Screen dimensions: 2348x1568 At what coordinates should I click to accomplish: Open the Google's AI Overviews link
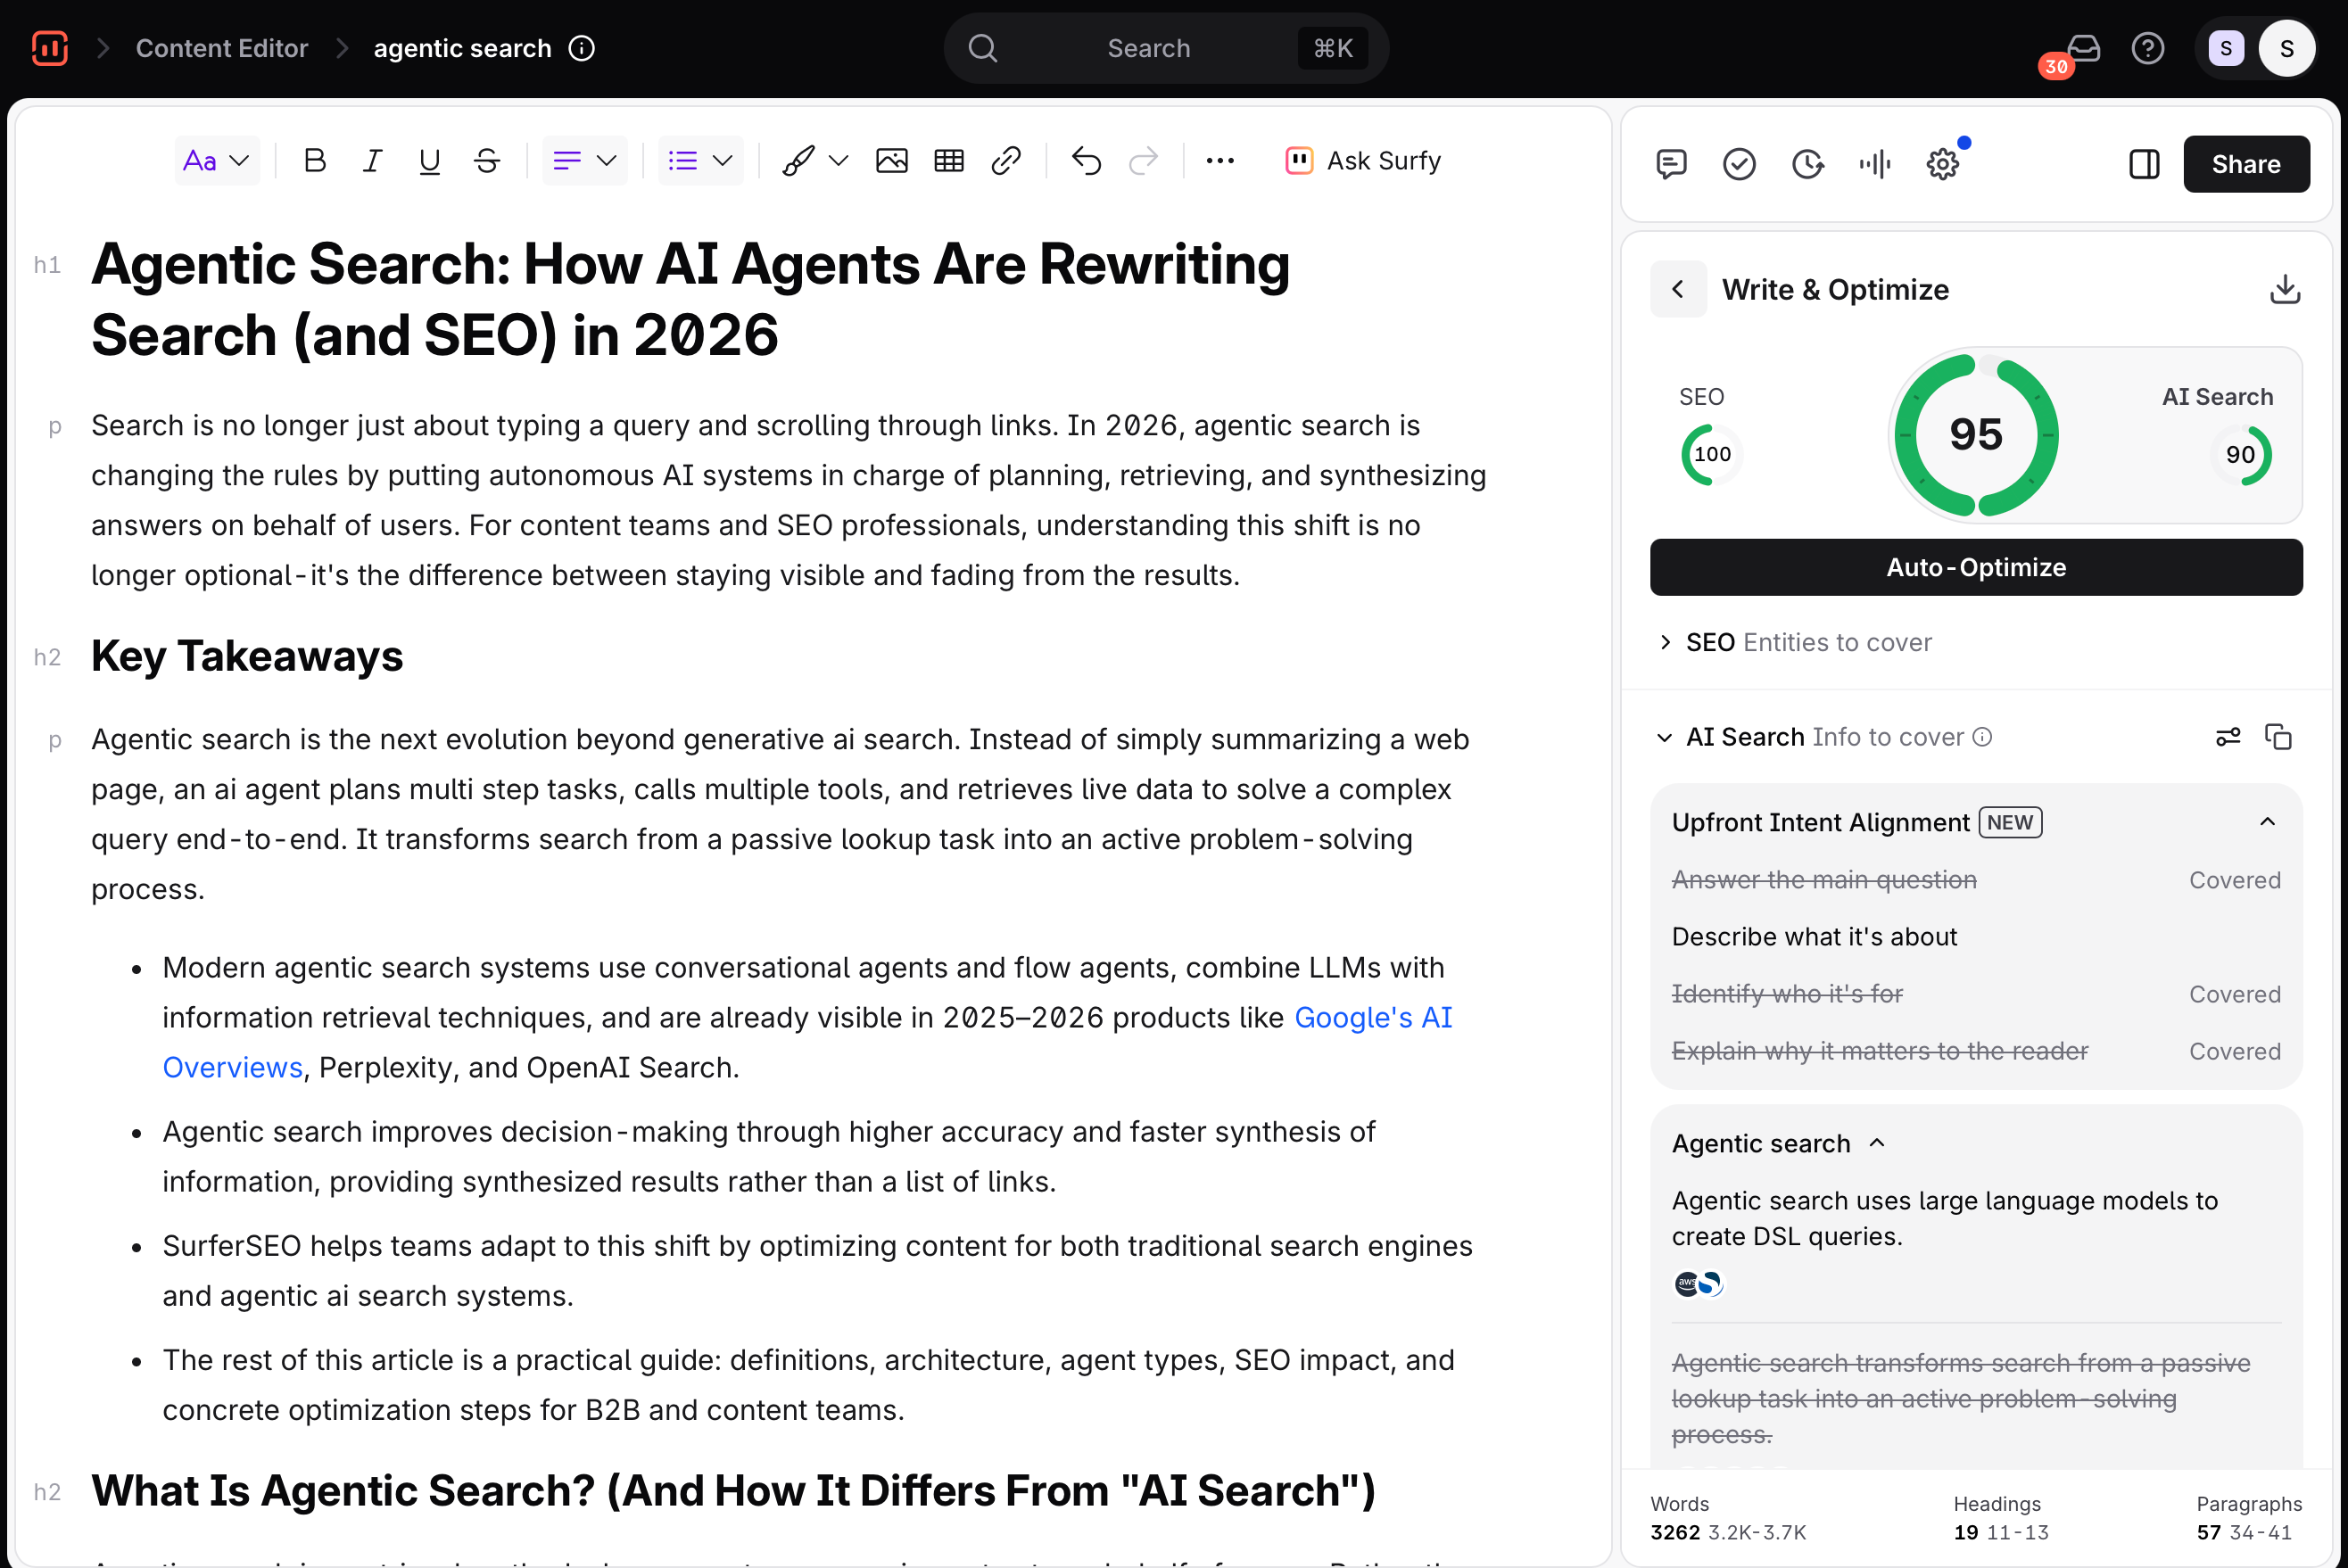(x=1374, y=1018)
